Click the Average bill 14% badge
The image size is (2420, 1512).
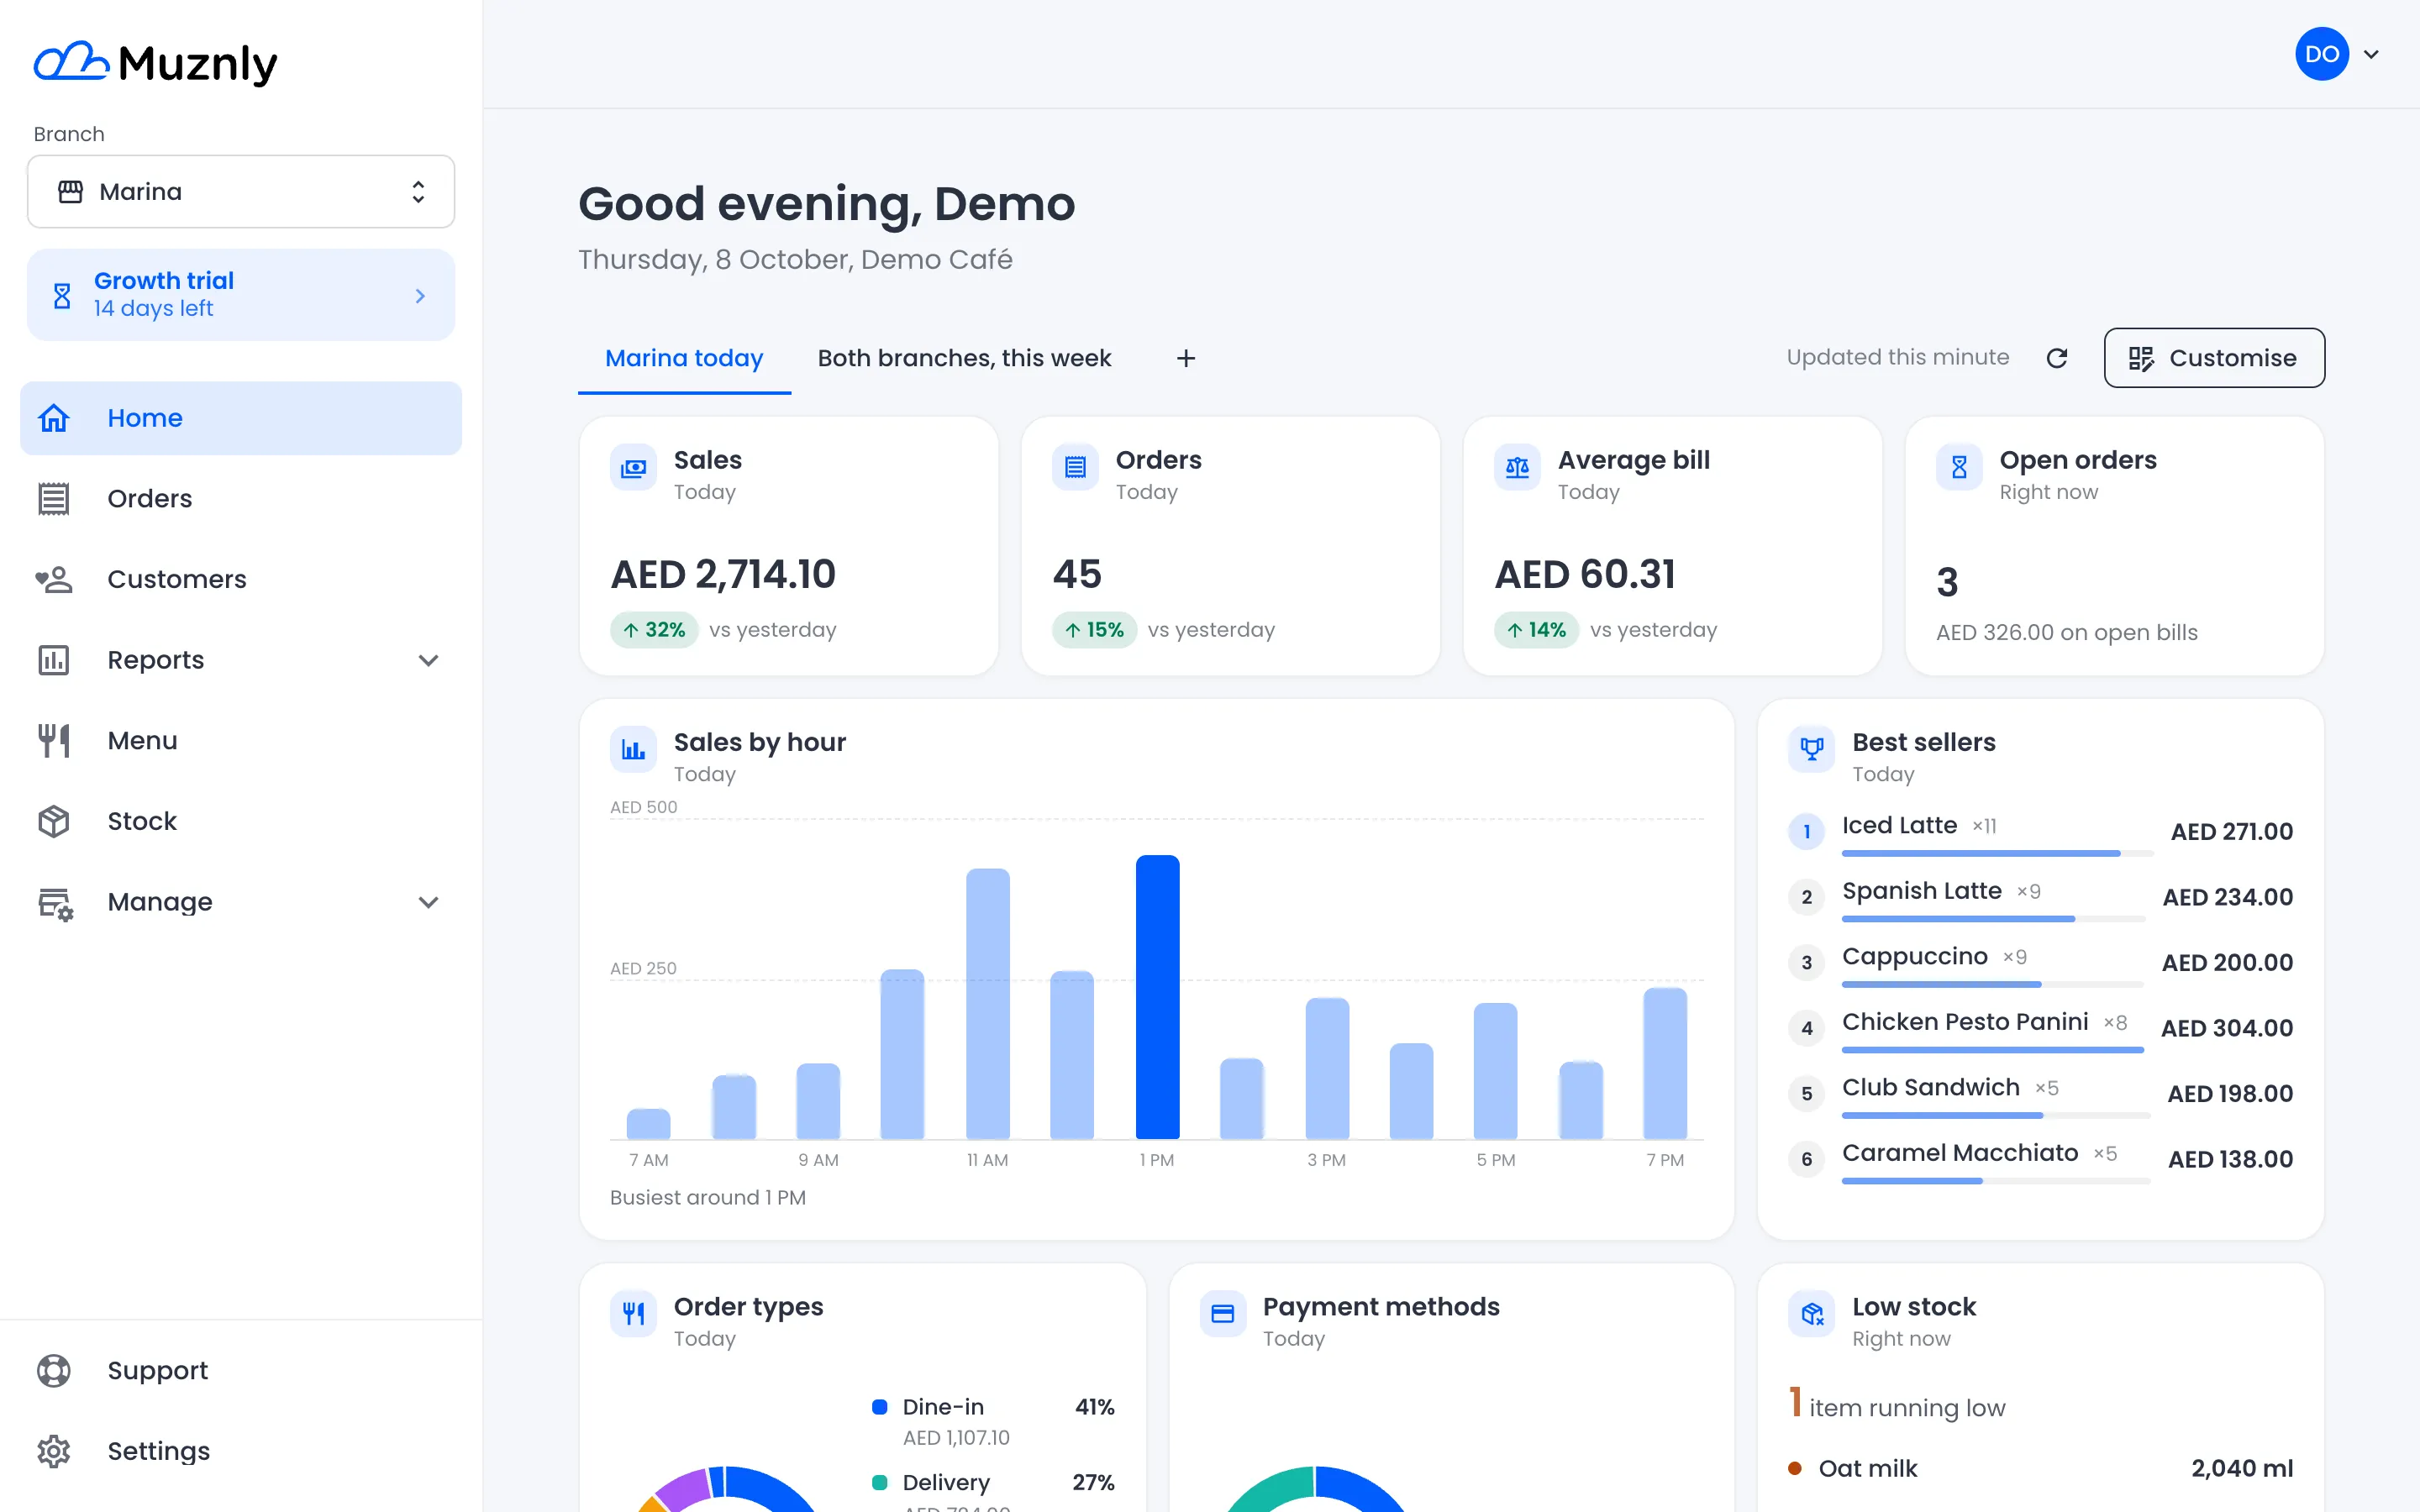point(1536,630)
